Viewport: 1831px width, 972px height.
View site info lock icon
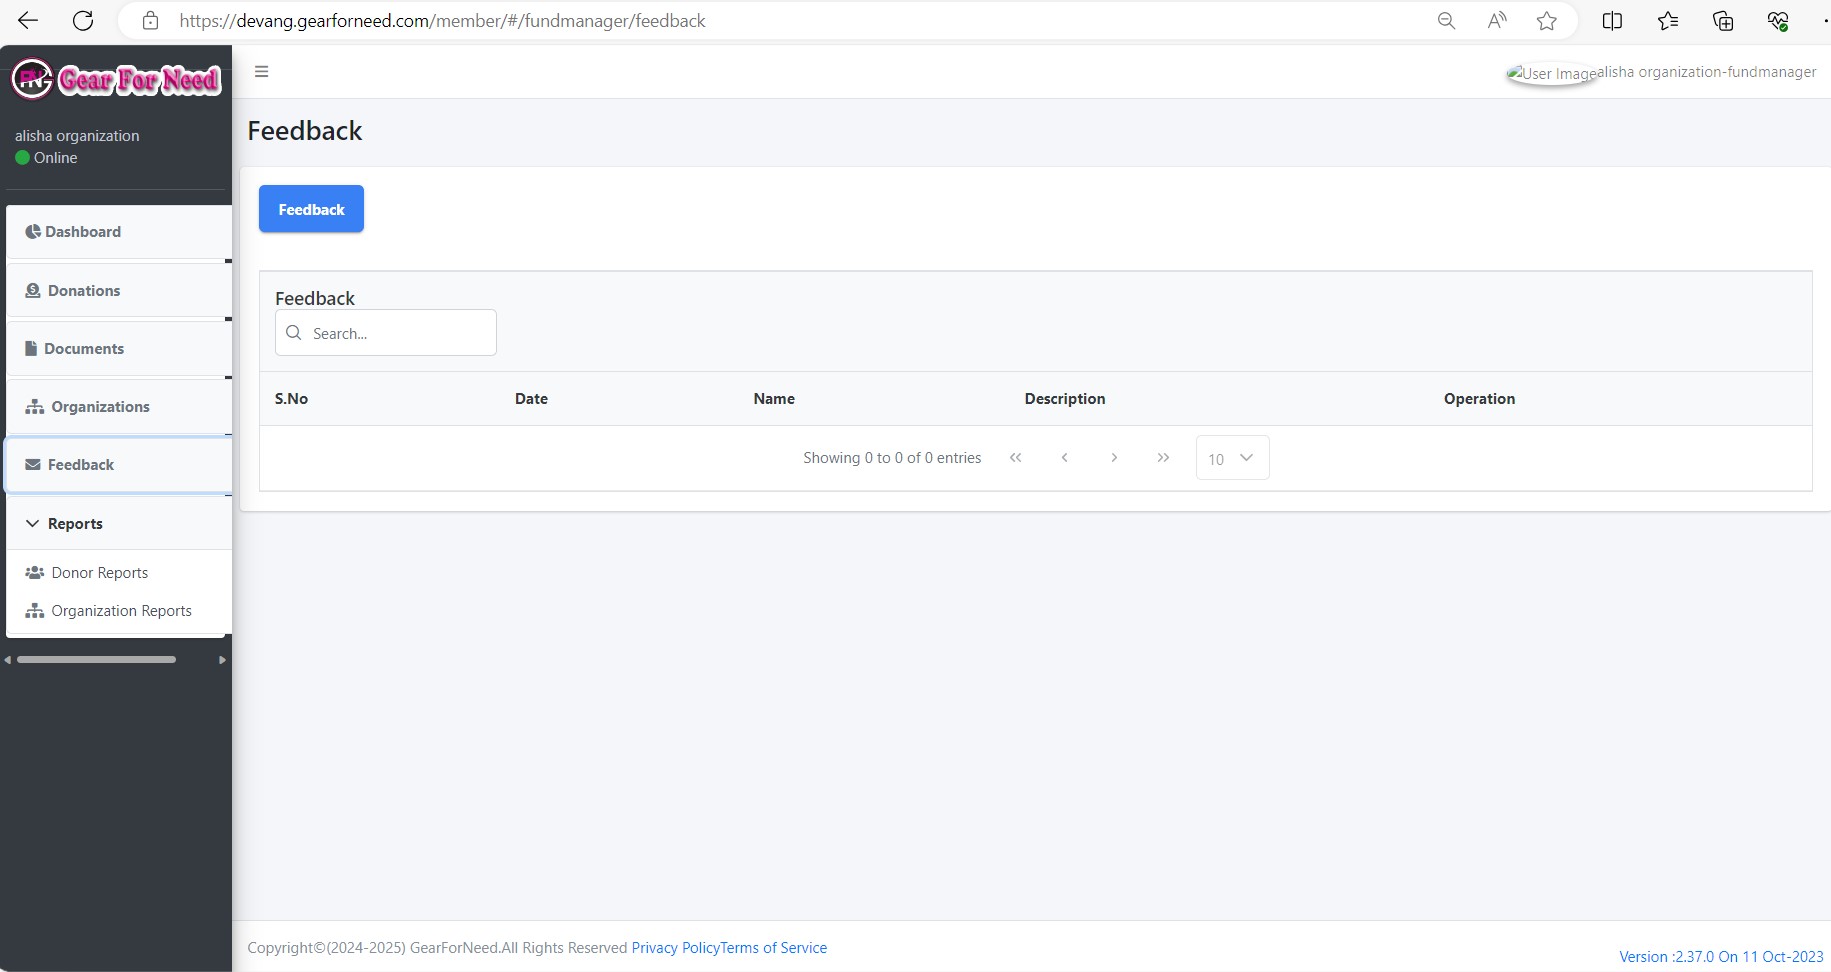click(x=150, y=20)
